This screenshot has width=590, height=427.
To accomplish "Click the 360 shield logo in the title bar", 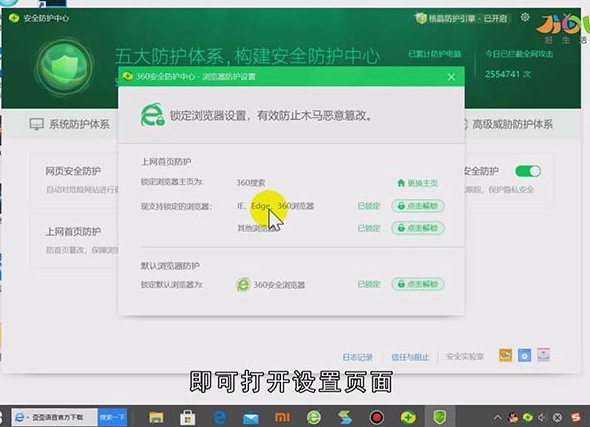I will 14,18.
